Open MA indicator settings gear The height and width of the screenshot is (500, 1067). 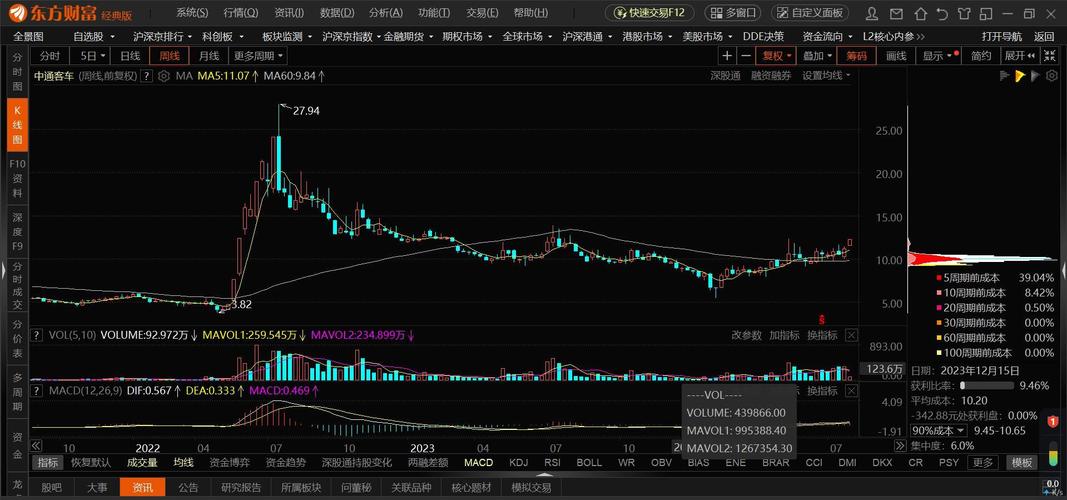(163, 76)
